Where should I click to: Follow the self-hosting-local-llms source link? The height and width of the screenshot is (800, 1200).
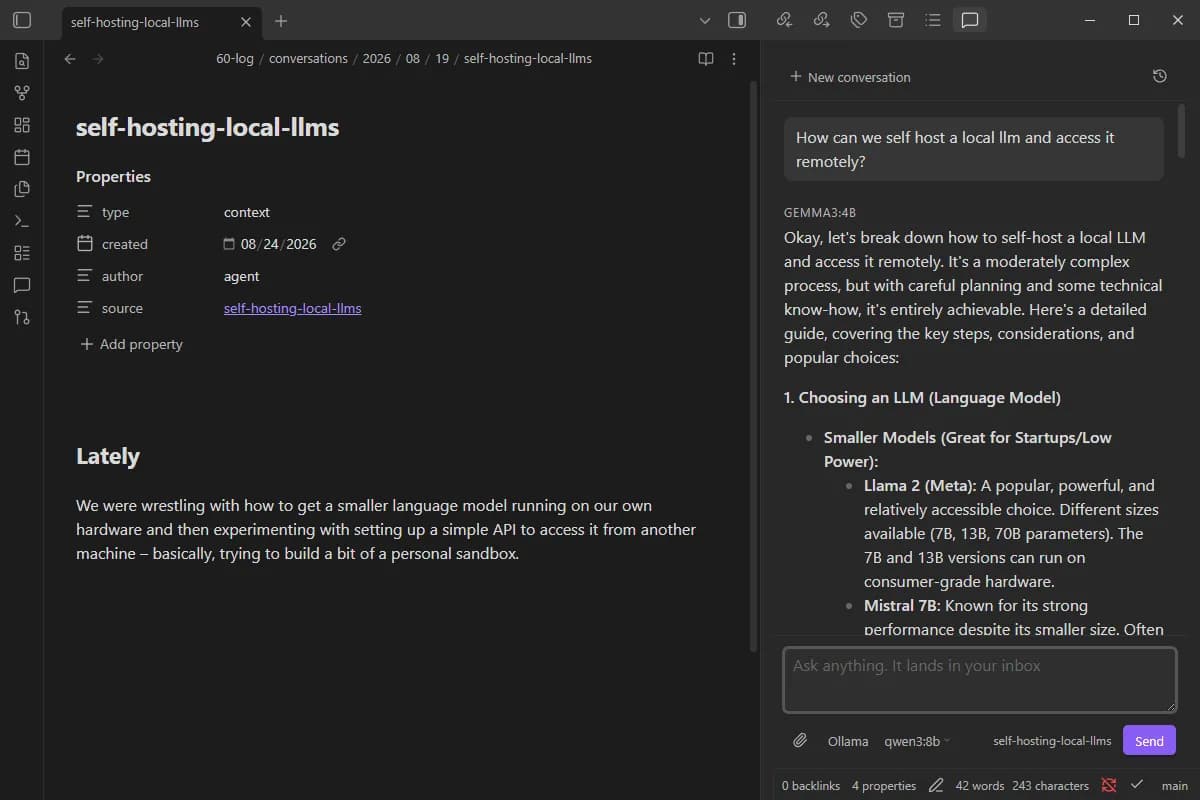(x=293, y=308)
